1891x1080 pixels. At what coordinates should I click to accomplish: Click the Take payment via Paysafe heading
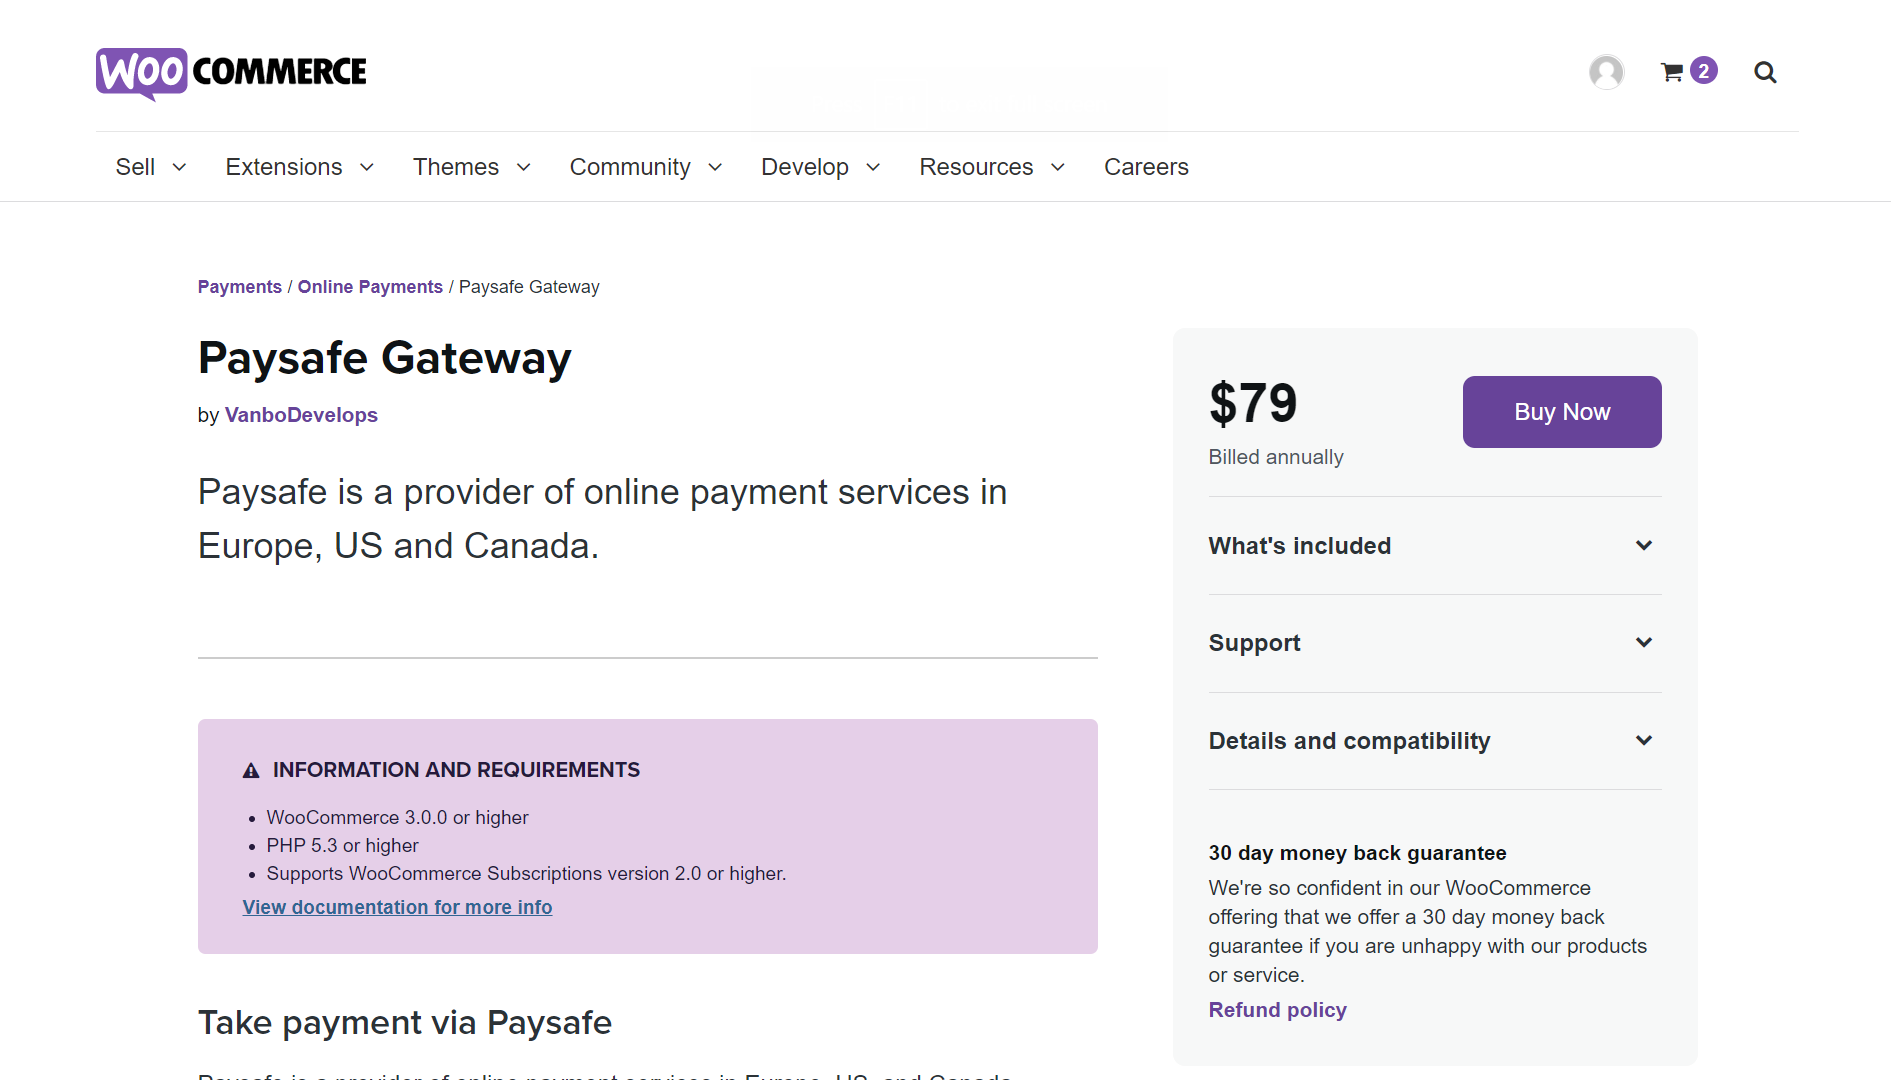pyautogui.click(x=405, y=1023)
